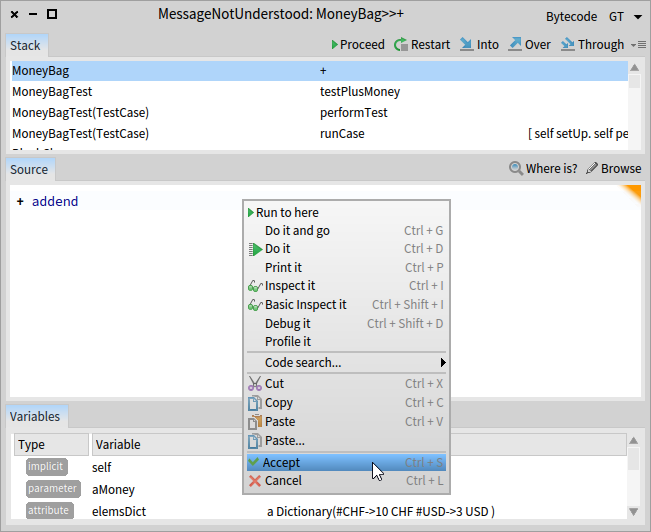
Task: Switch to GT debugger
Action: (616, 17)
